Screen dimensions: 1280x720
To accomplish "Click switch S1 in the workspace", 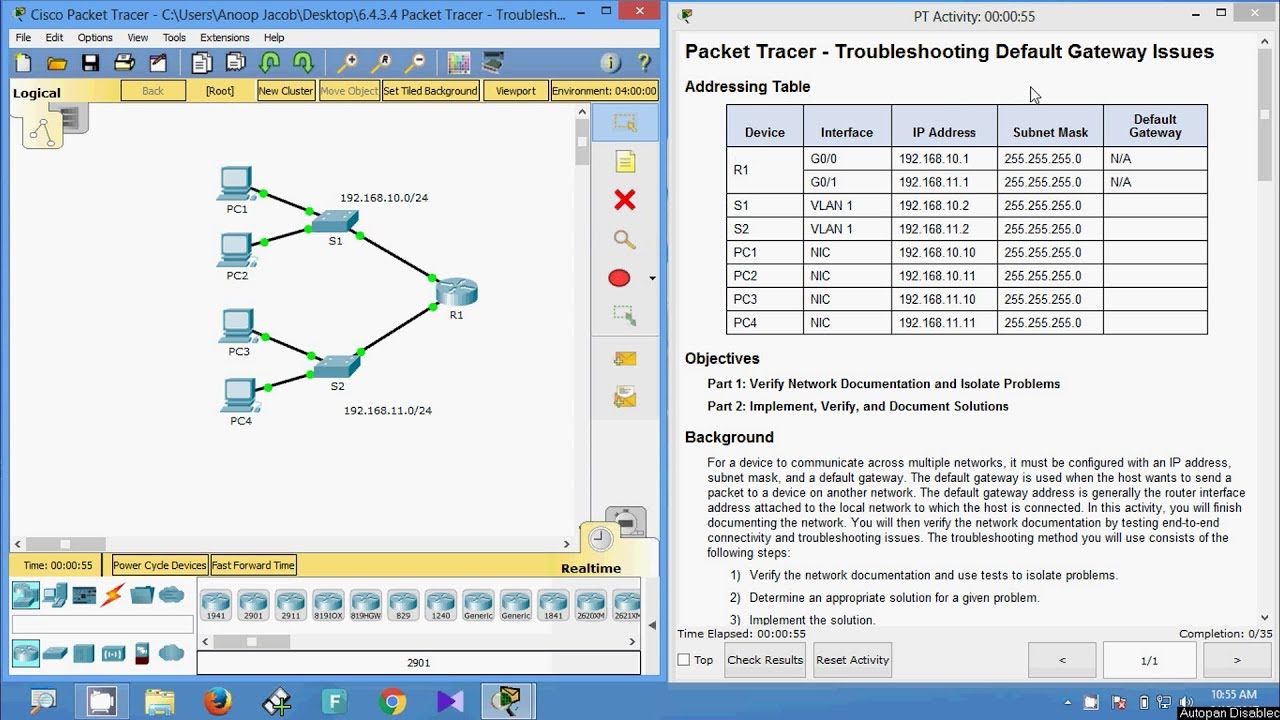I will (335, 221).
